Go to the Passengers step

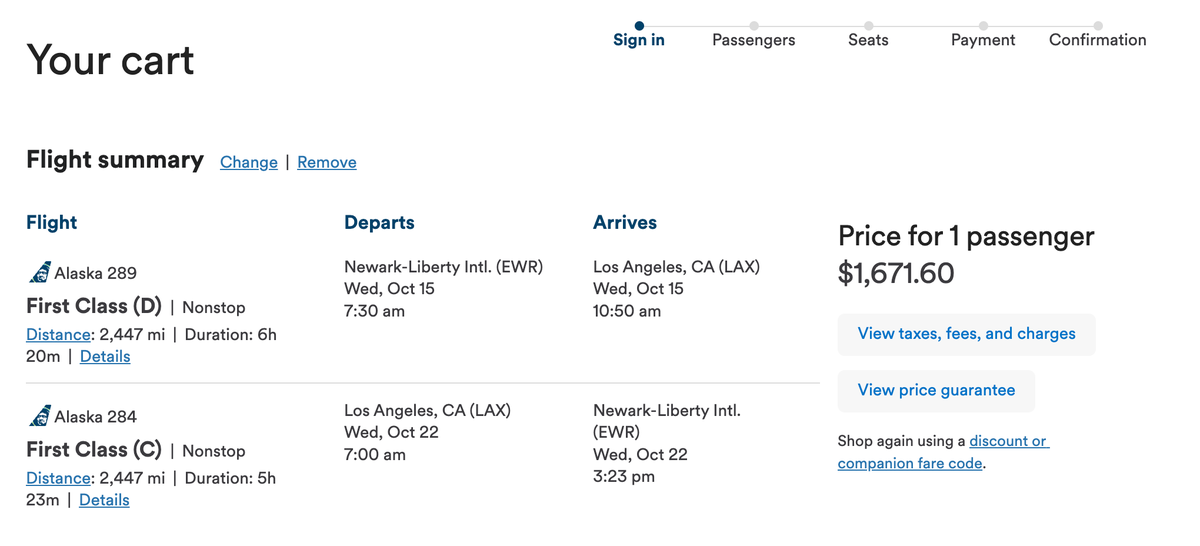(754, 40)
